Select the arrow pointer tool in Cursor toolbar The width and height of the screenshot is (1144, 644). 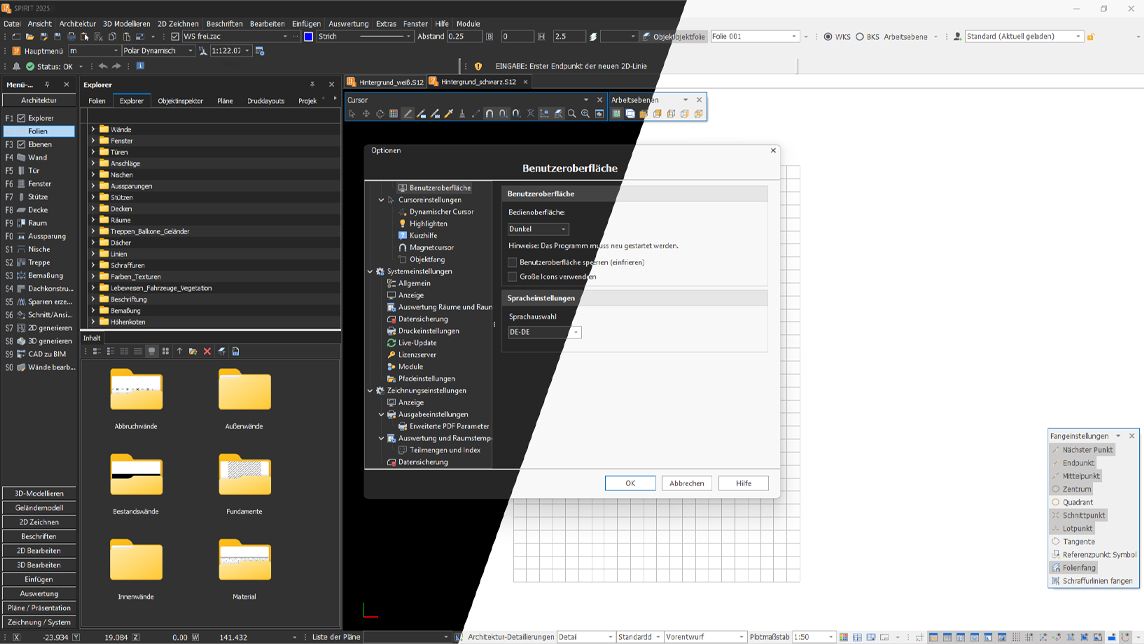coord(352,114)
